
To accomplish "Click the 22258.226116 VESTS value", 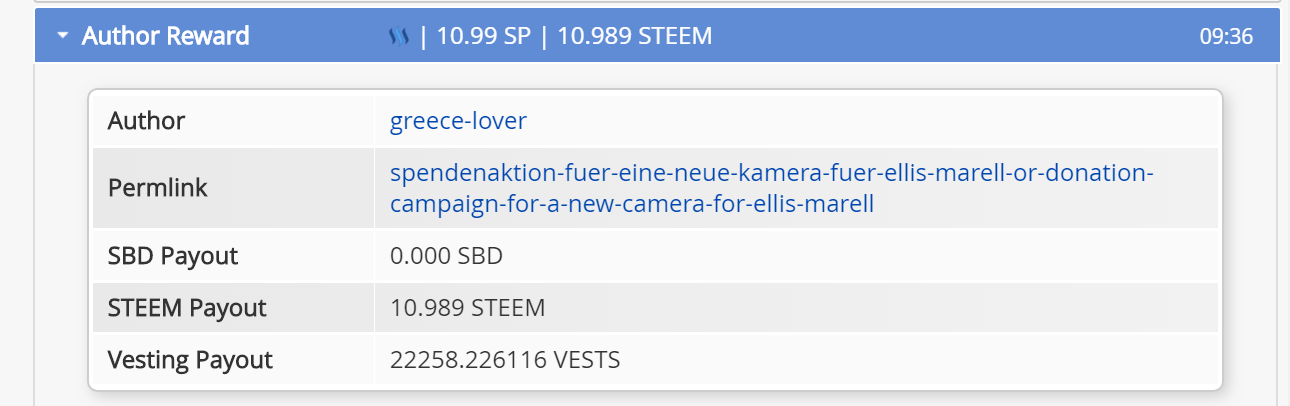I will (x=505, y=359).
